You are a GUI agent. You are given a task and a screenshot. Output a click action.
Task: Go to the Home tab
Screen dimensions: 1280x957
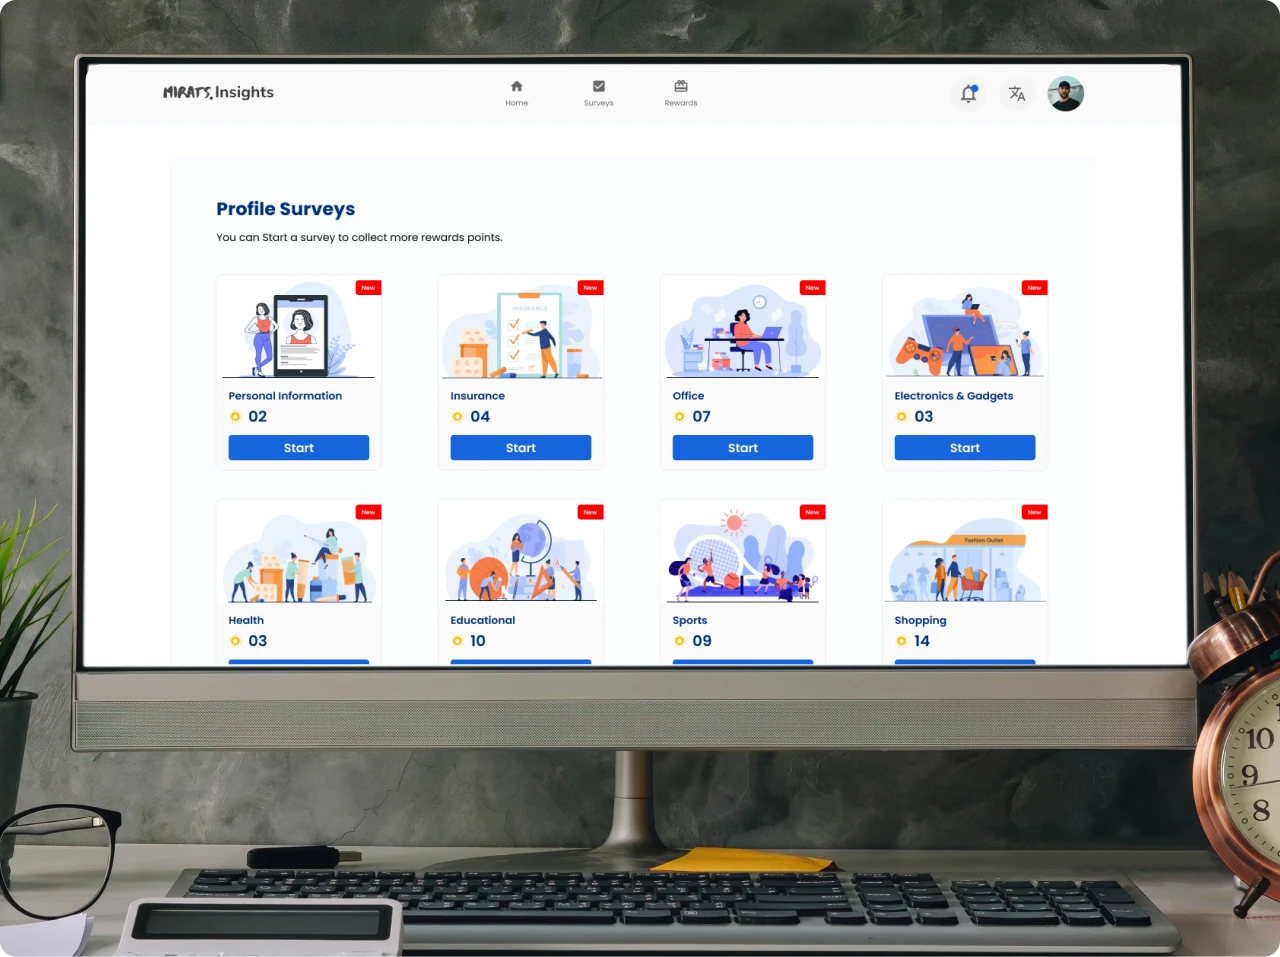click(x=517, y=93)
